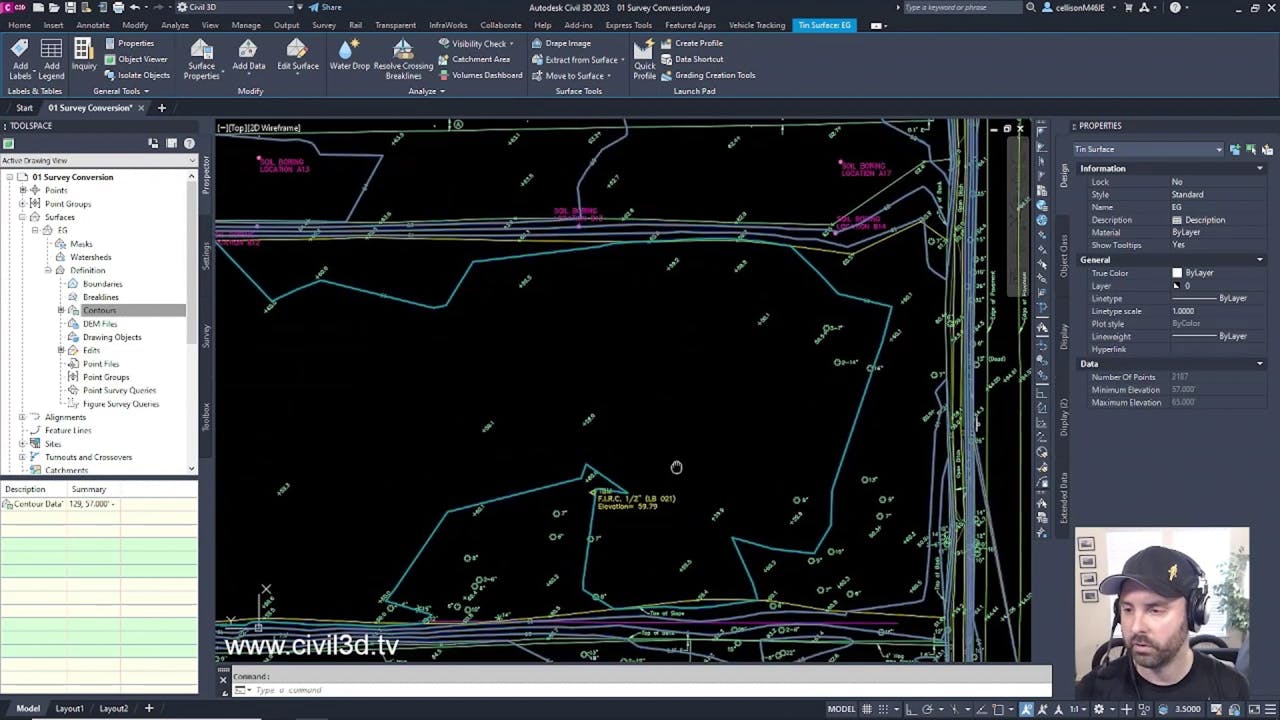Viewport: 1280px width, 720px height.
Task: Expand the Alignments node in Toolspace
Action: click(x=23, y=417)
